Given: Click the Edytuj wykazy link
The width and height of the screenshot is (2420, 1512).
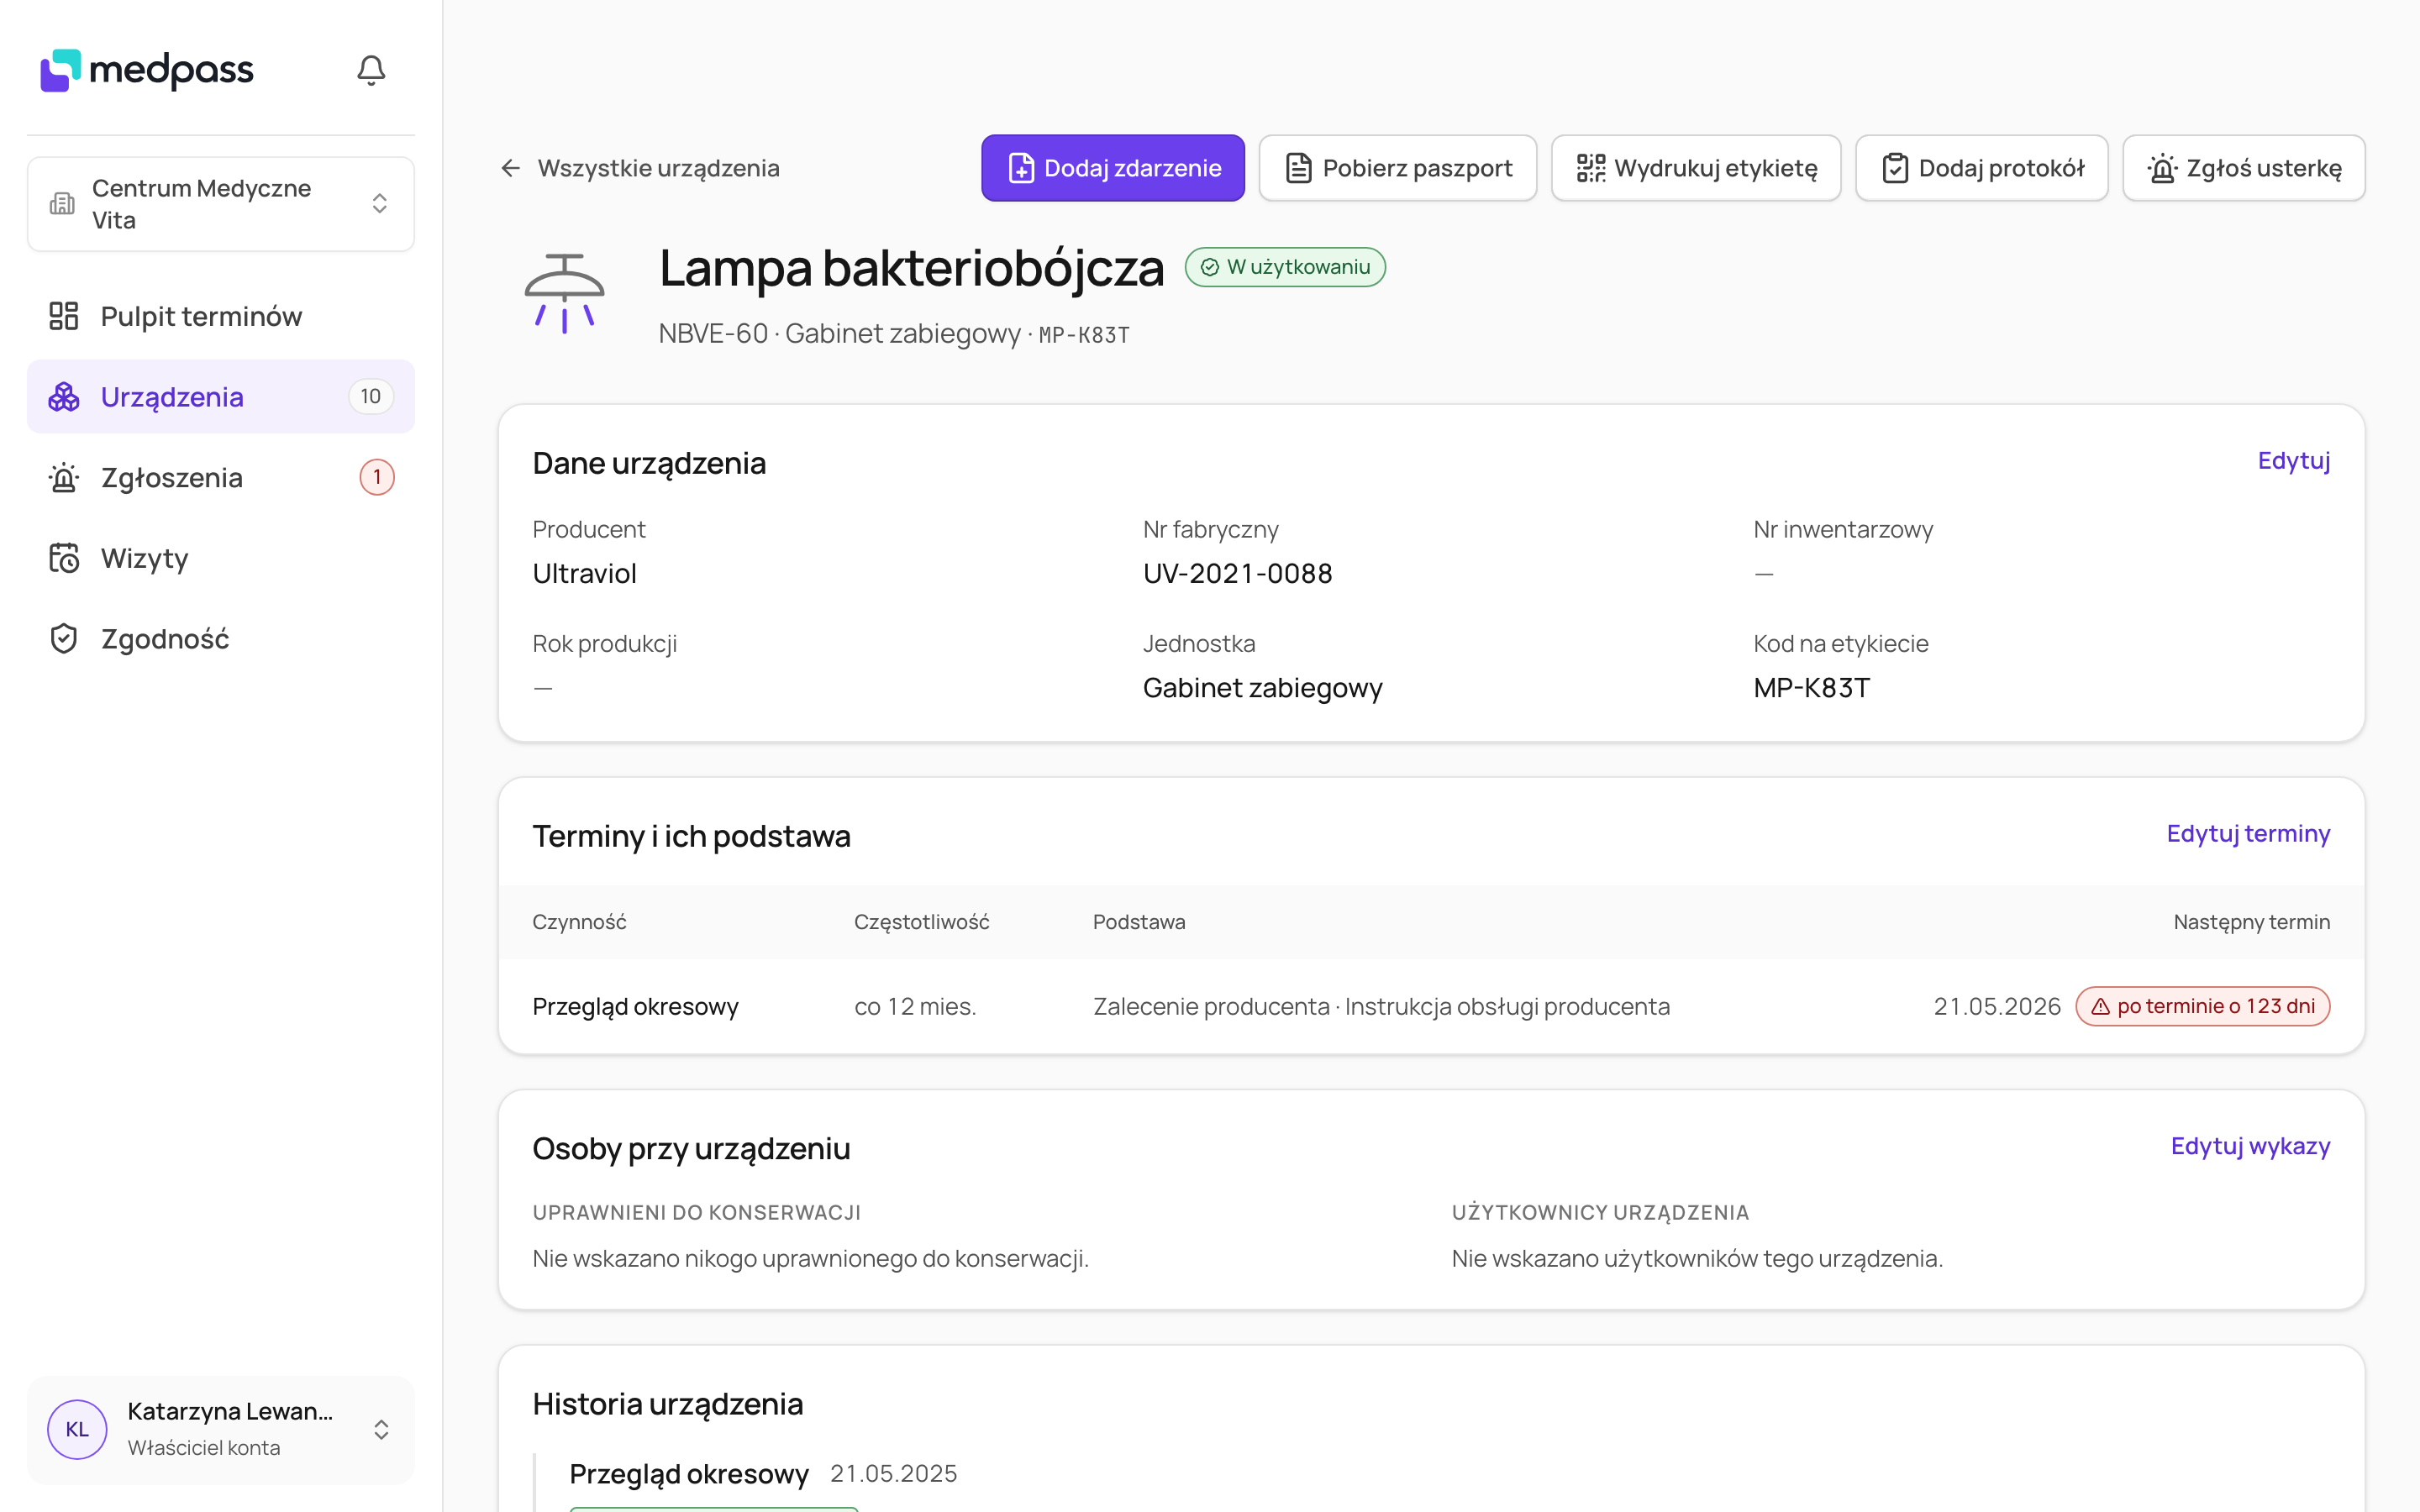Looking at the screenshot, I should coord(2250,1146).
